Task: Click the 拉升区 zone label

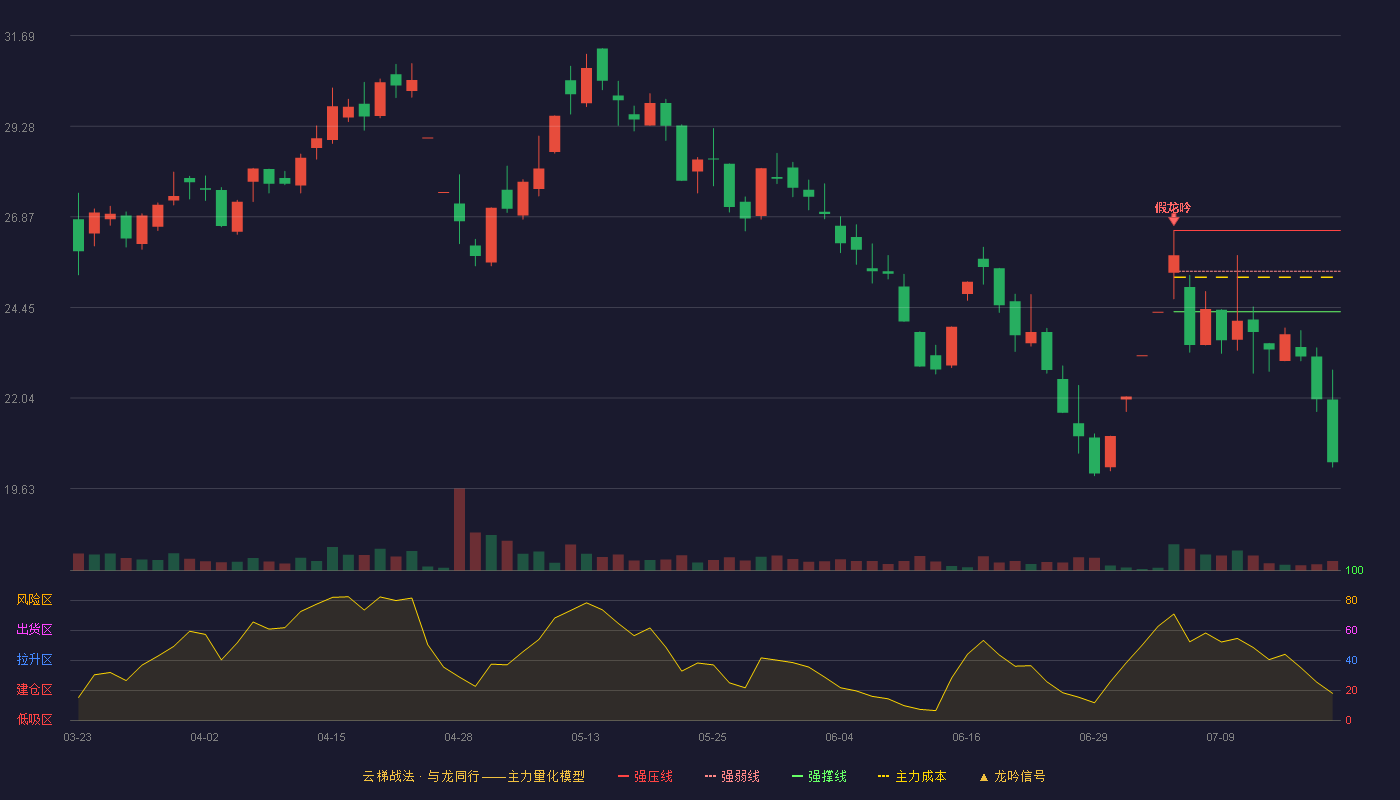Action: [x=34, y=660]
